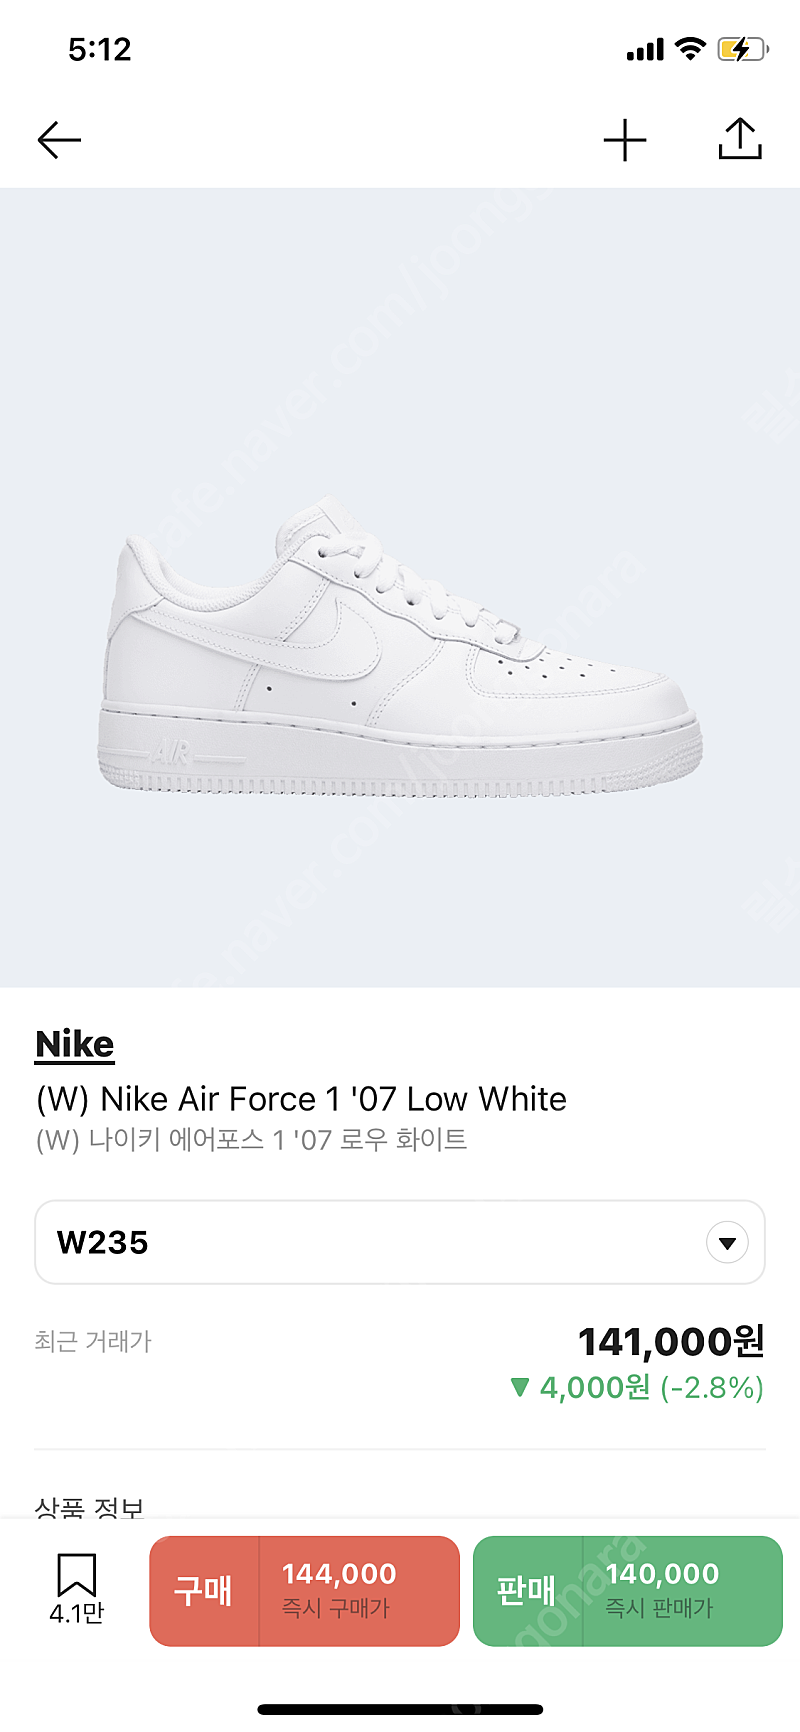Expand the circled arrow in size selector
Image resolution: width=800 pixels, height=1732 pixels.
tap(727, 1243)
